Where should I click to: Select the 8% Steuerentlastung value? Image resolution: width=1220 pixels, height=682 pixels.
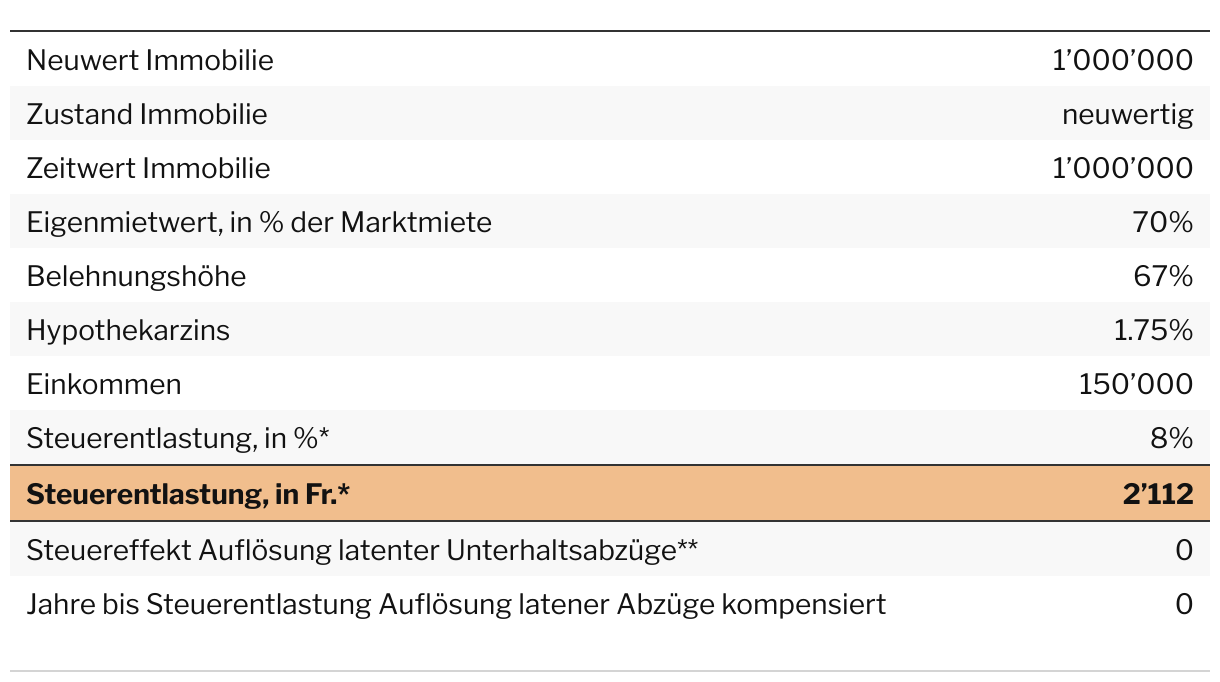point(1171,438)
